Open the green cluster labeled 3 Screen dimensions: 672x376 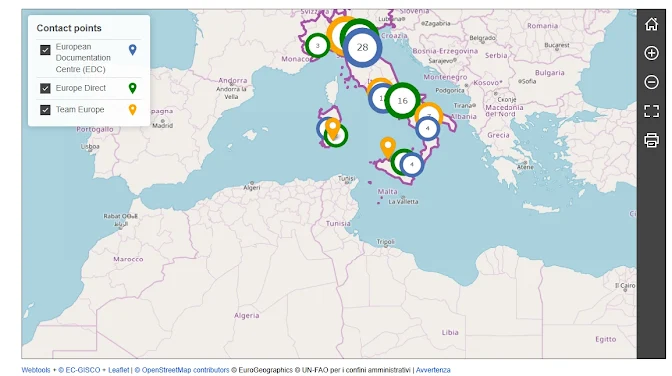[x=318, y=45]
